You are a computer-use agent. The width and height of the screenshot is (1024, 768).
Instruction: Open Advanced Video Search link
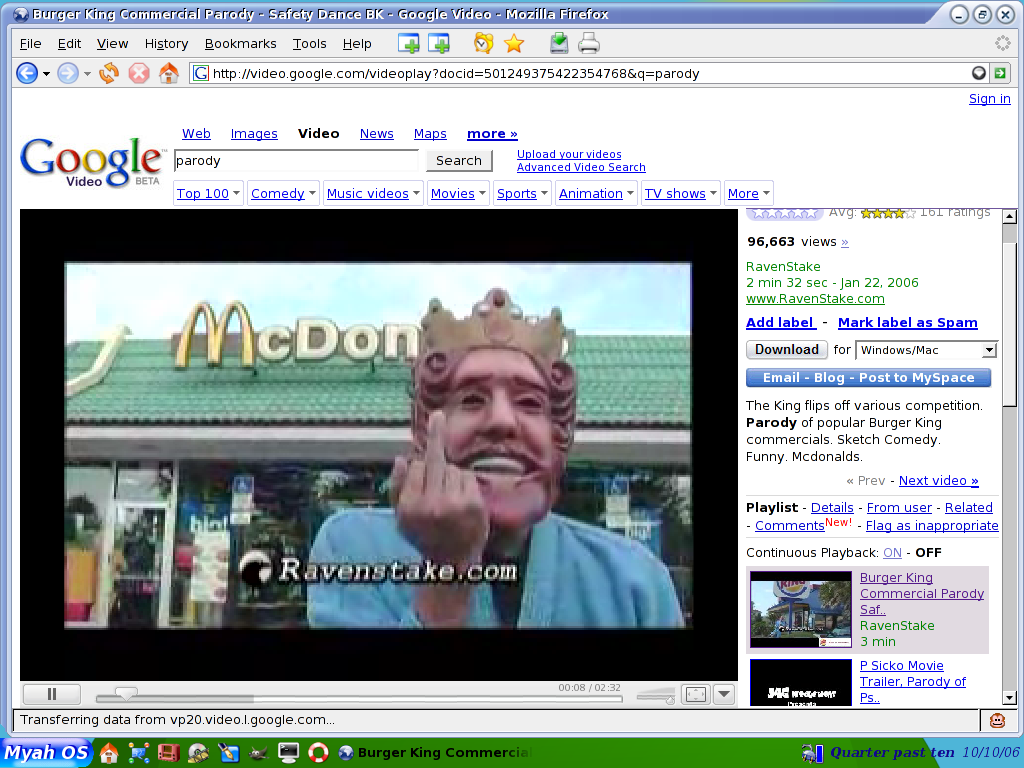pos(581,167)
